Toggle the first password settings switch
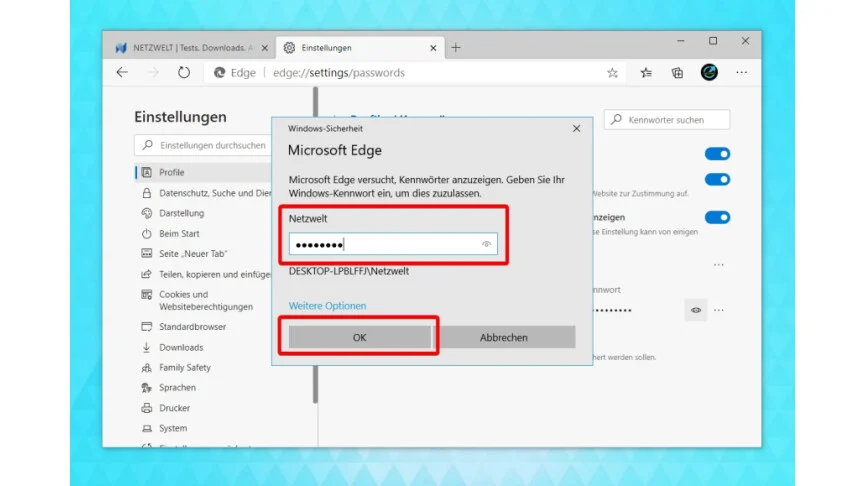864x486 pixels. 717,154
